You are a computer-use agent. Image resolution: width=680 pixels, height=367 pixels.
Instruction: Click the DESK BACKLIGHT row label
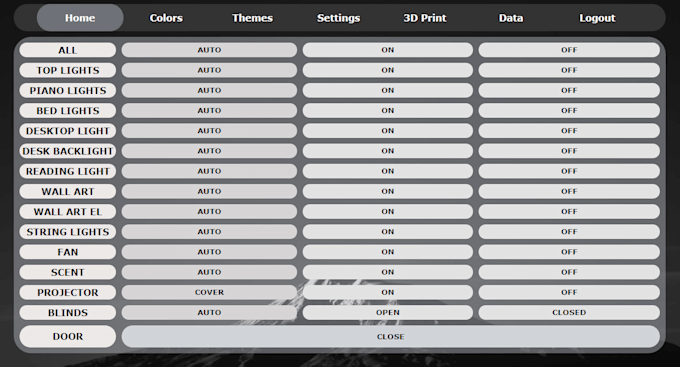(68, 151)
